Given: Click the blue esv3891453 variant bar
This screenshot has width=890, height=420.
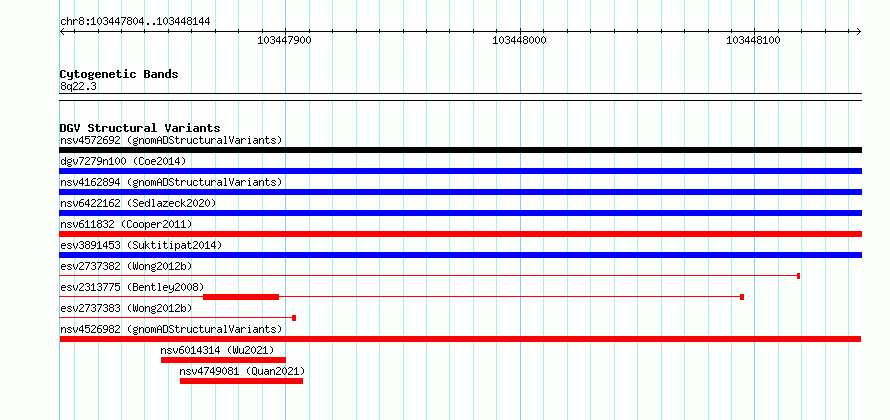Looking at the screenshot, I should [460, 255].
